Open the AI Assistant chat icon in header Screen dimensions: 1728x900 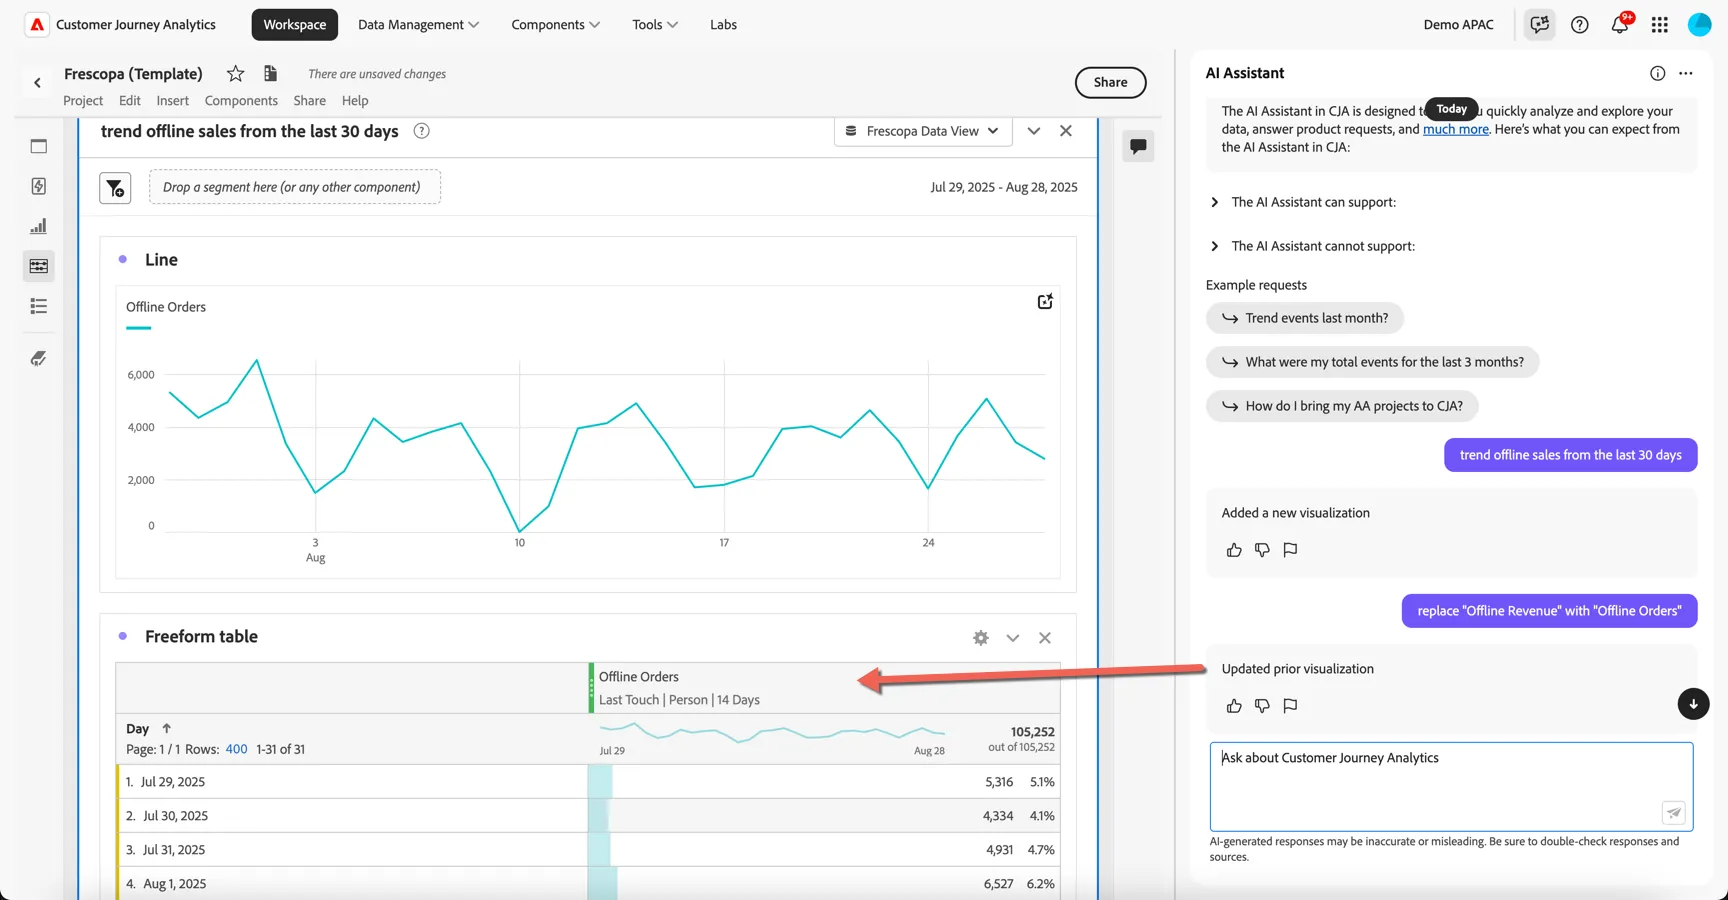1539,24
